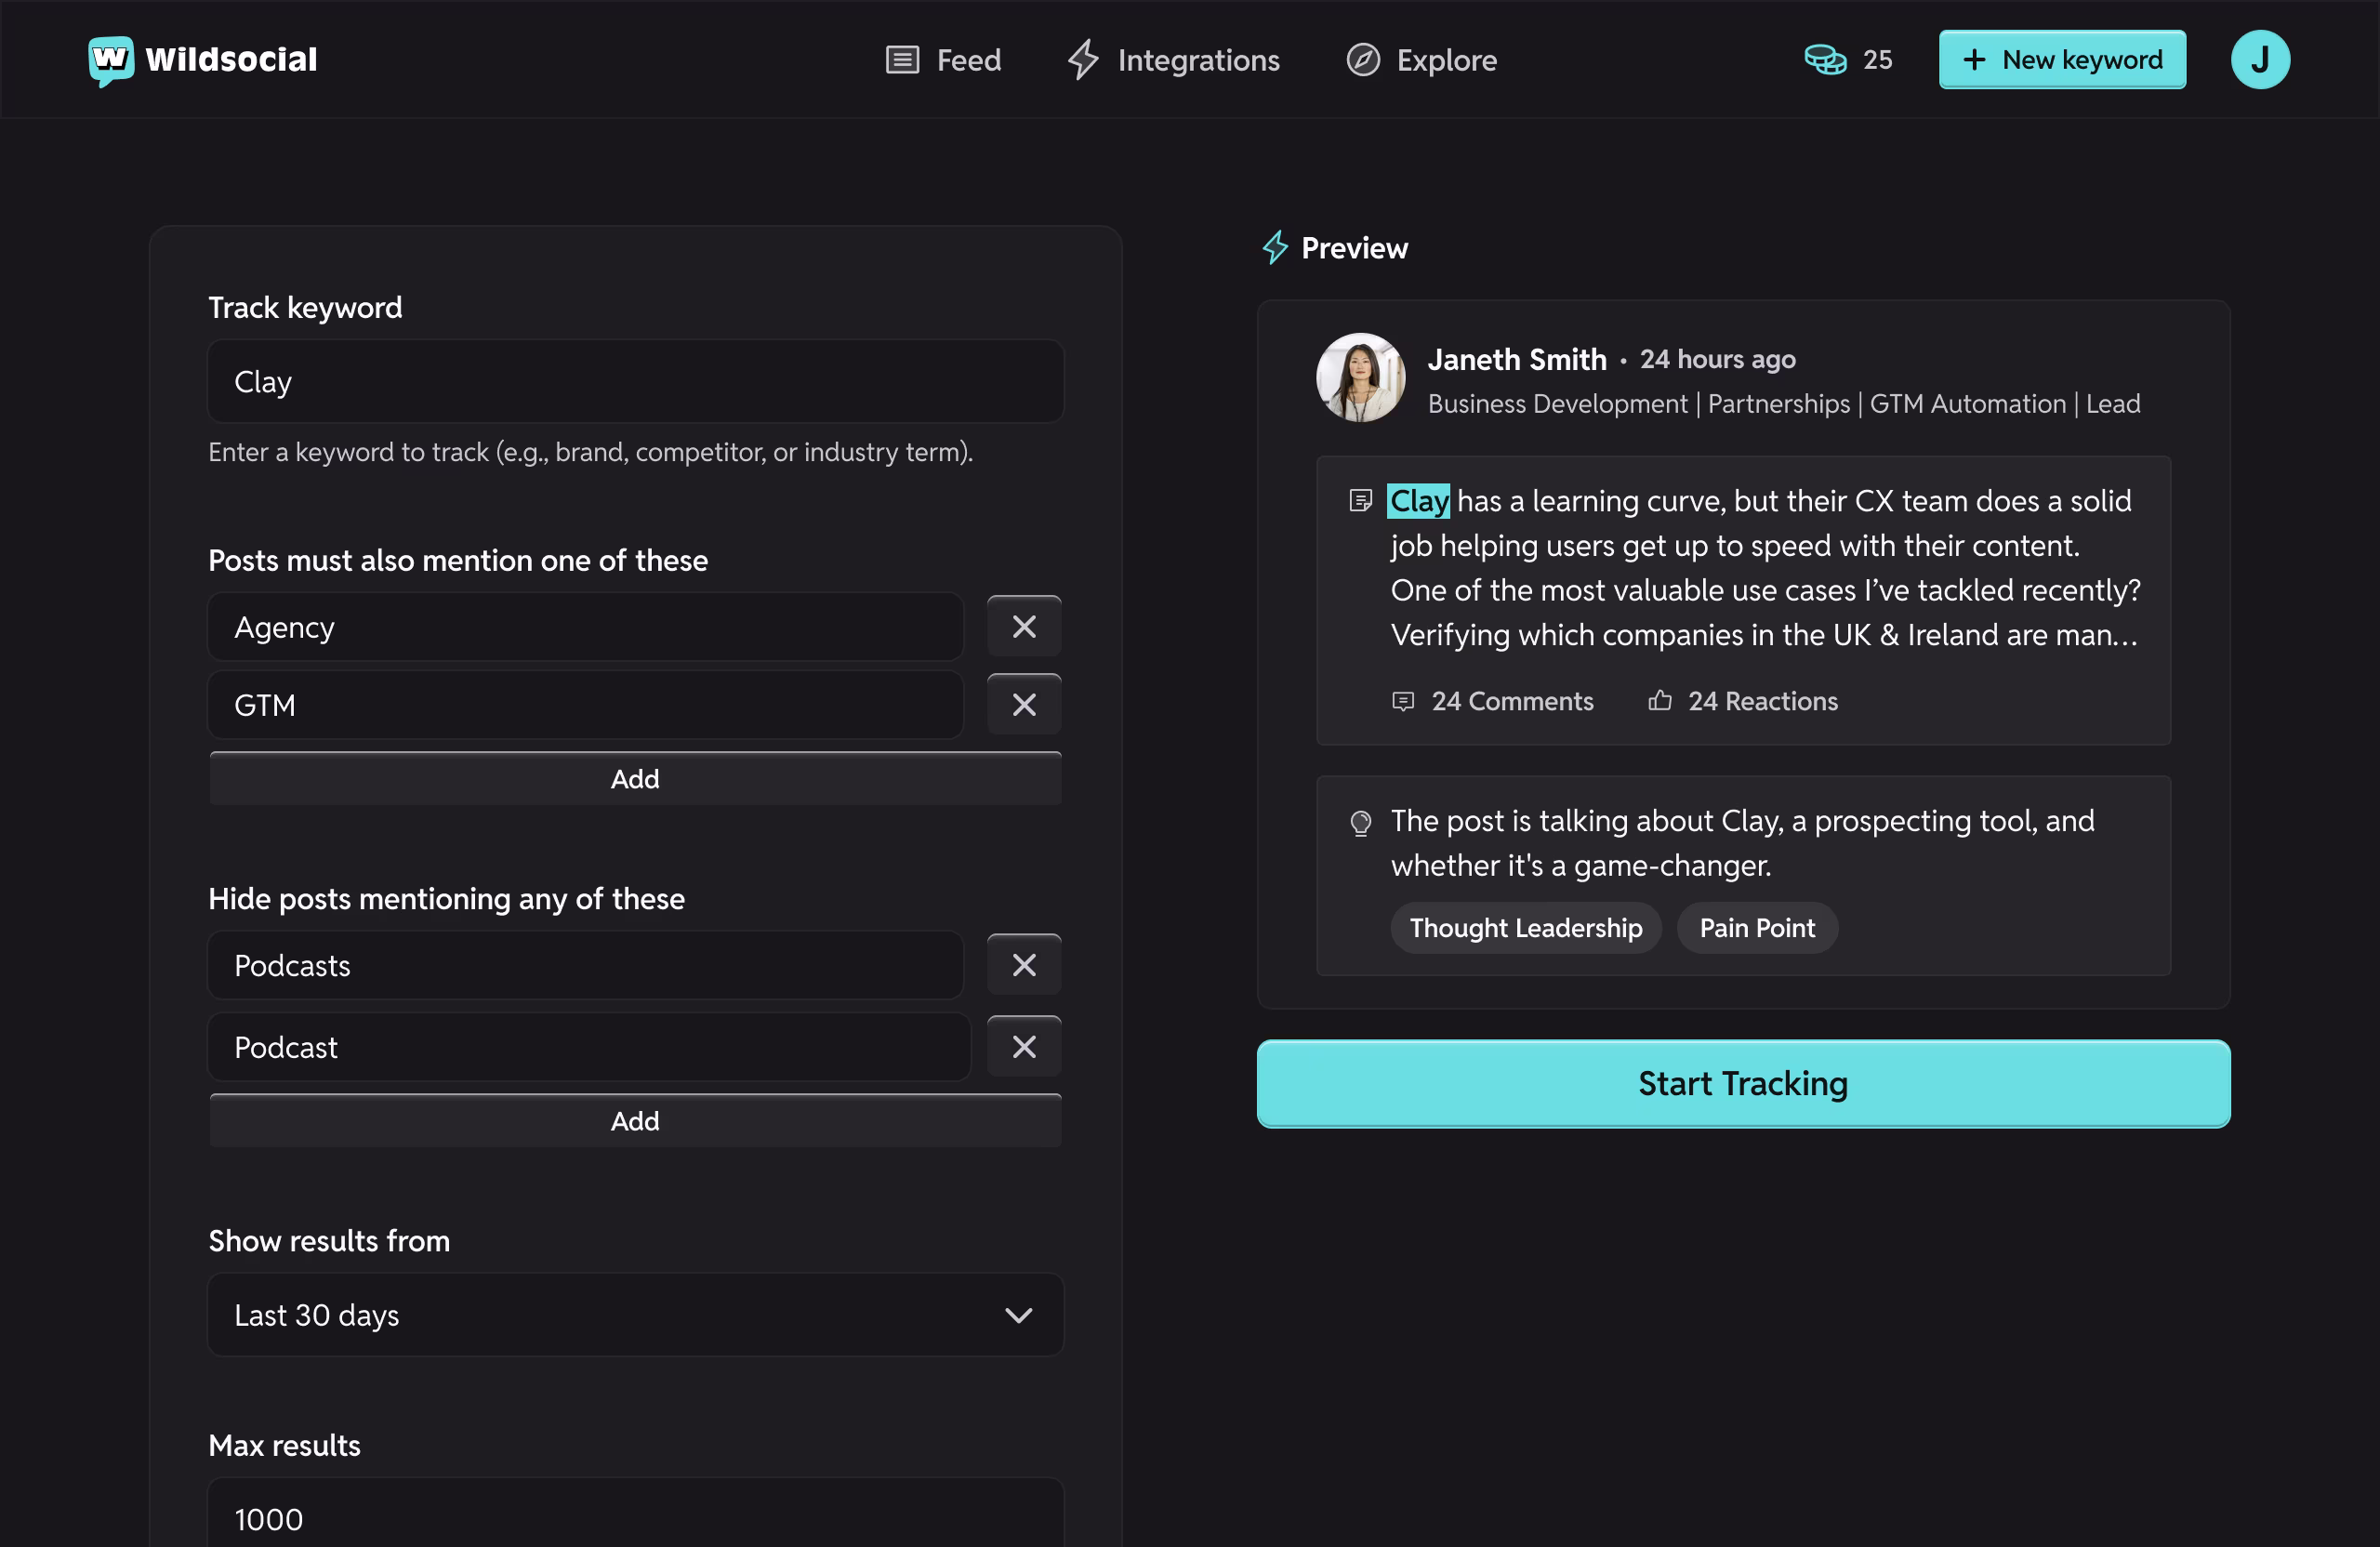The image size is (2380, 1547).
Task: Click the credits coins icon
Action: (1825, 60)
